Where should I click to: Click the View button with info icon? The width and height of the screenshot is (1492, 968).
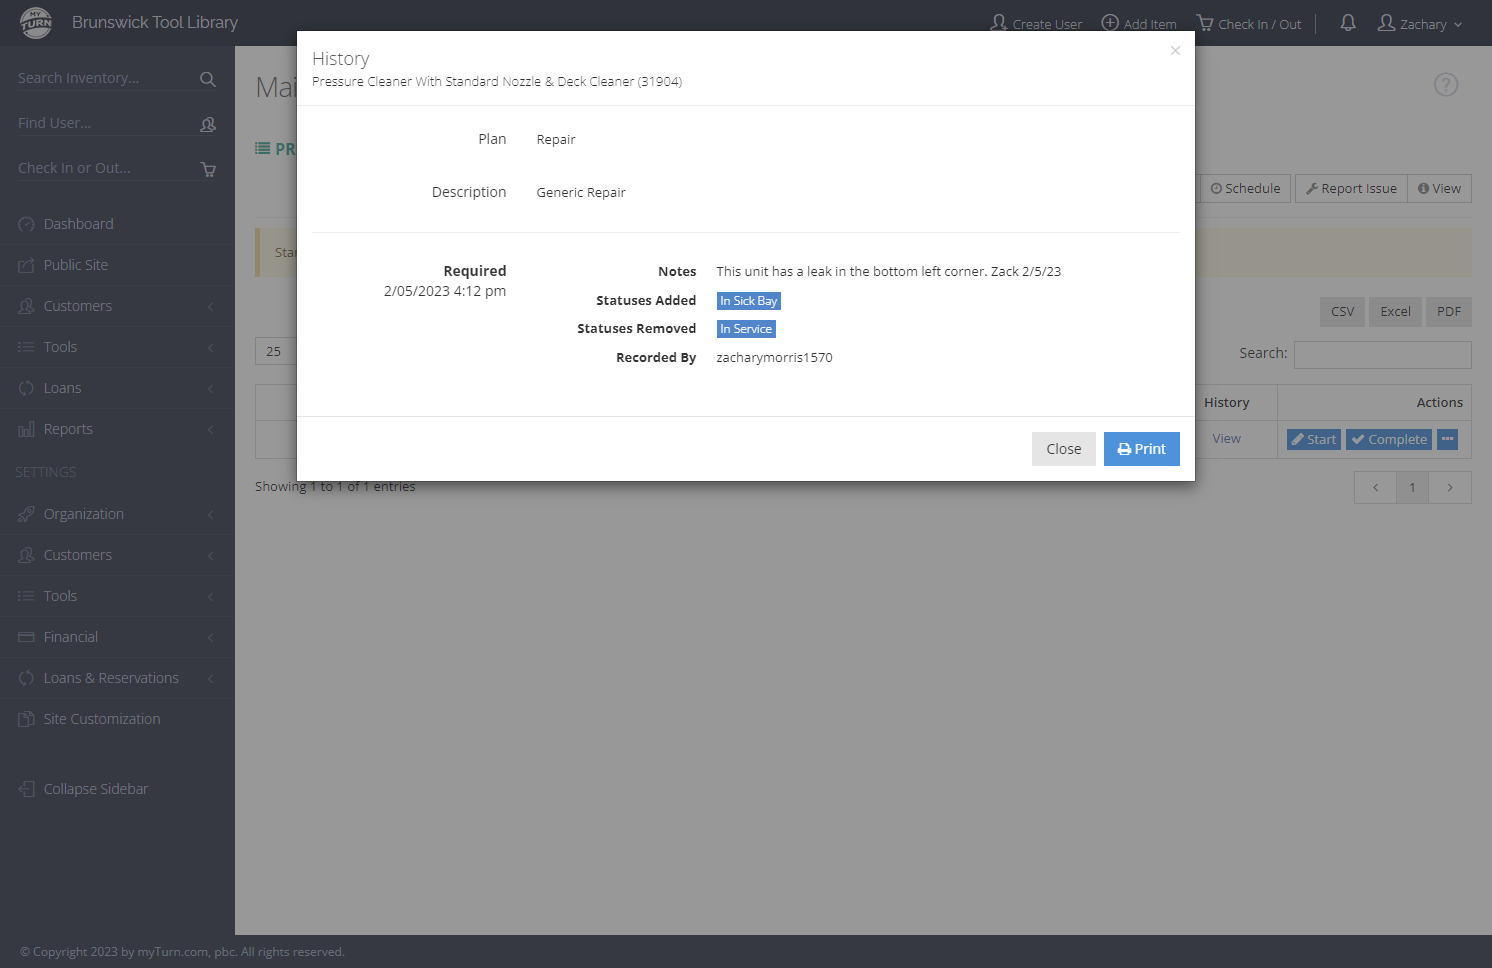point(1440,189)
